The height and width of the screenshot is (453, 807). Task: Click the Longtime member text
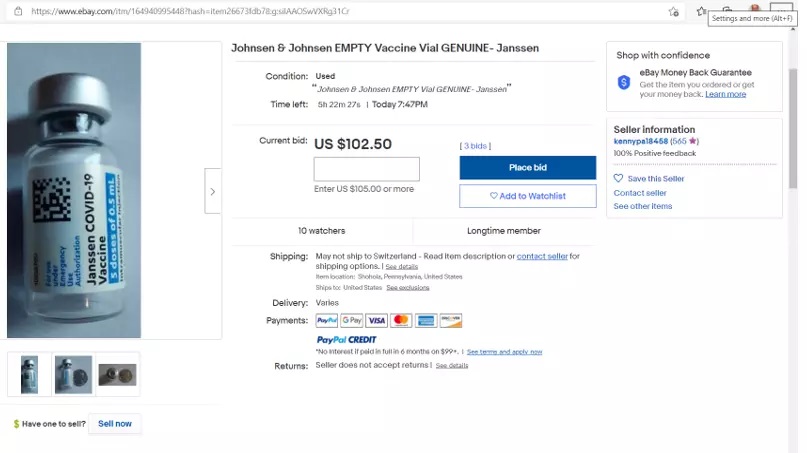504,231
